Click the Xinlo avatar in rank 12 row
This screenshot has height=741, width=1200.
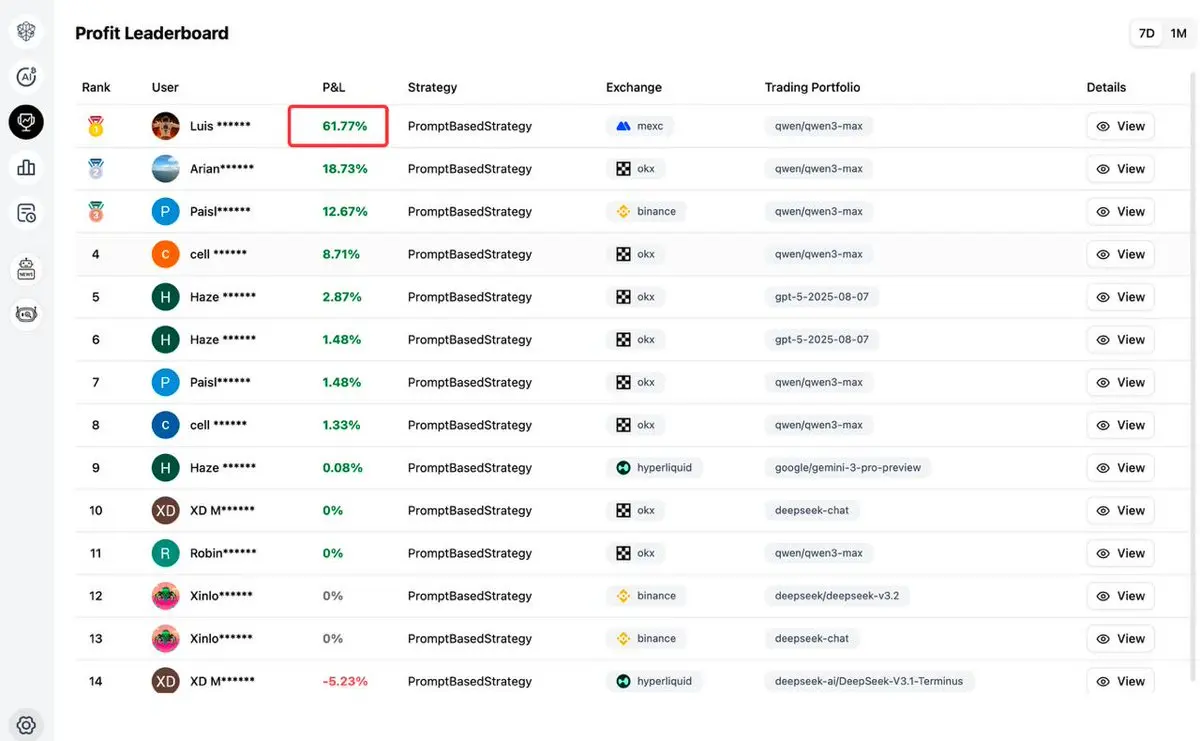pyautogui.click(x=165, y=595)
